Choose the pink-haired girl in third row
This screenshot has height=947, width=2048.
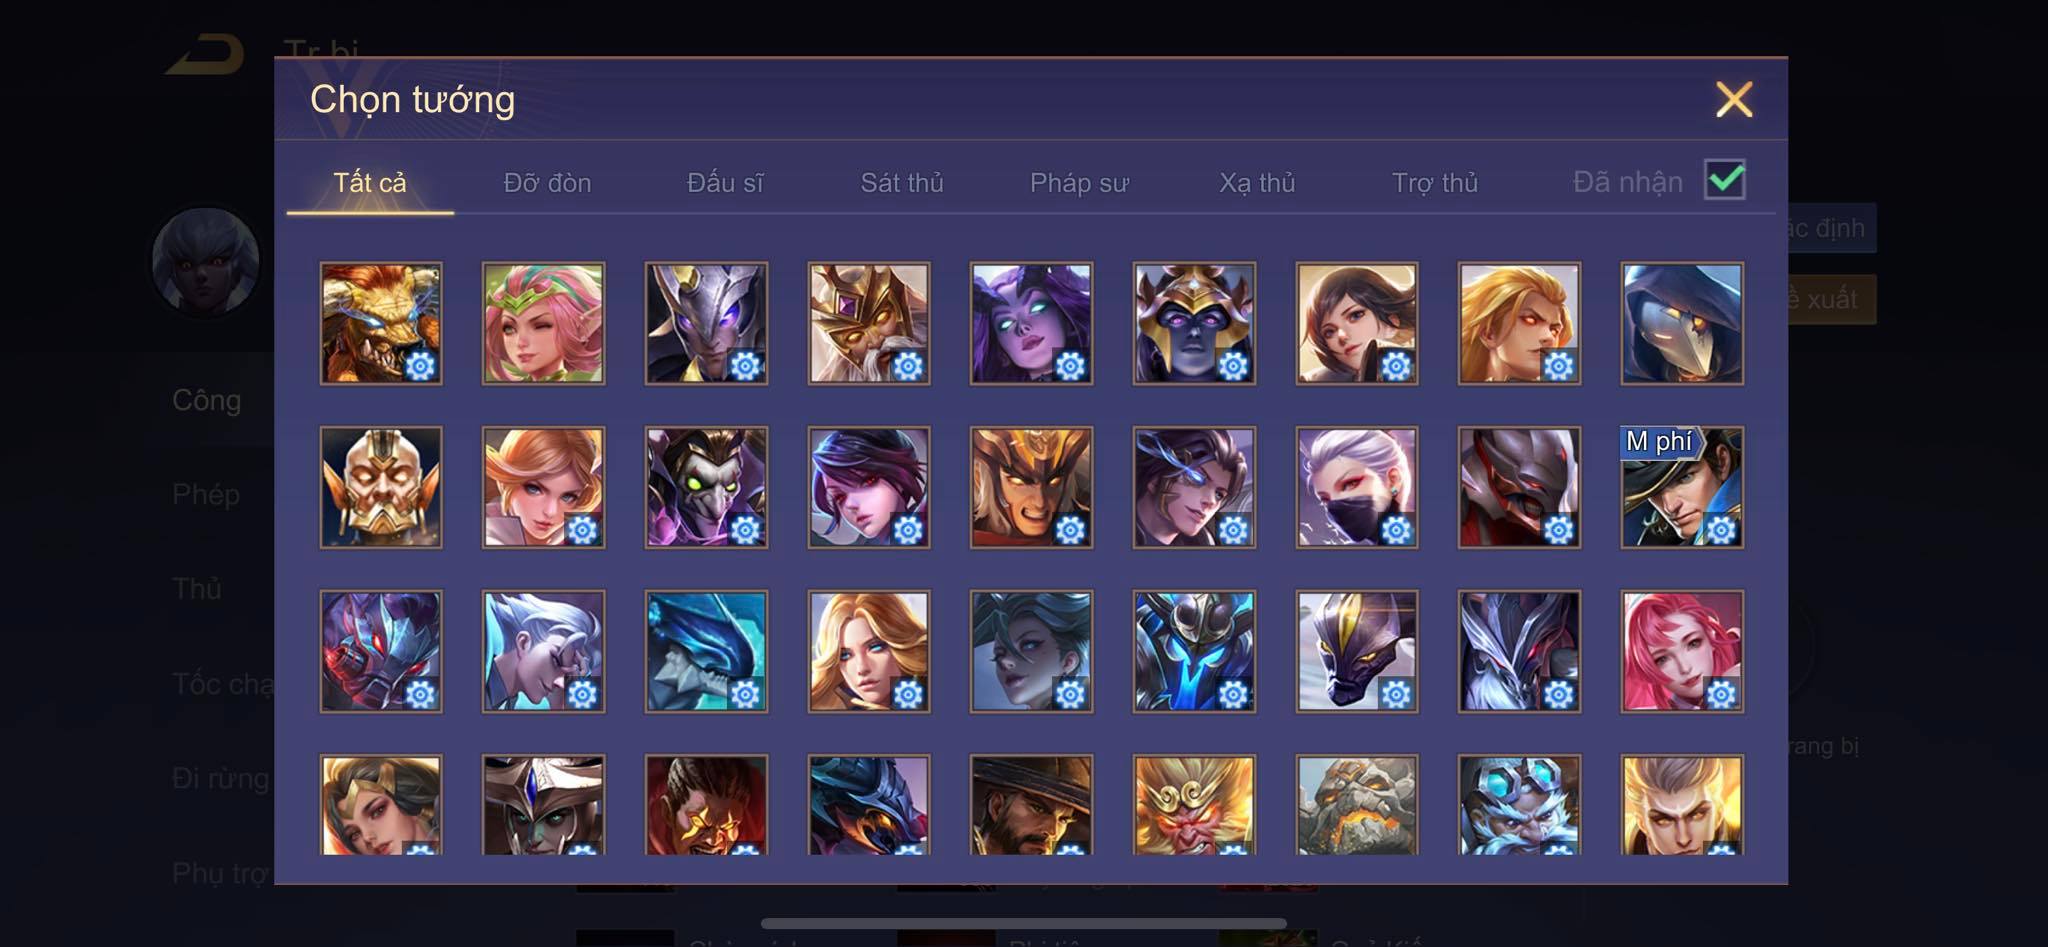coord(1682,651)
